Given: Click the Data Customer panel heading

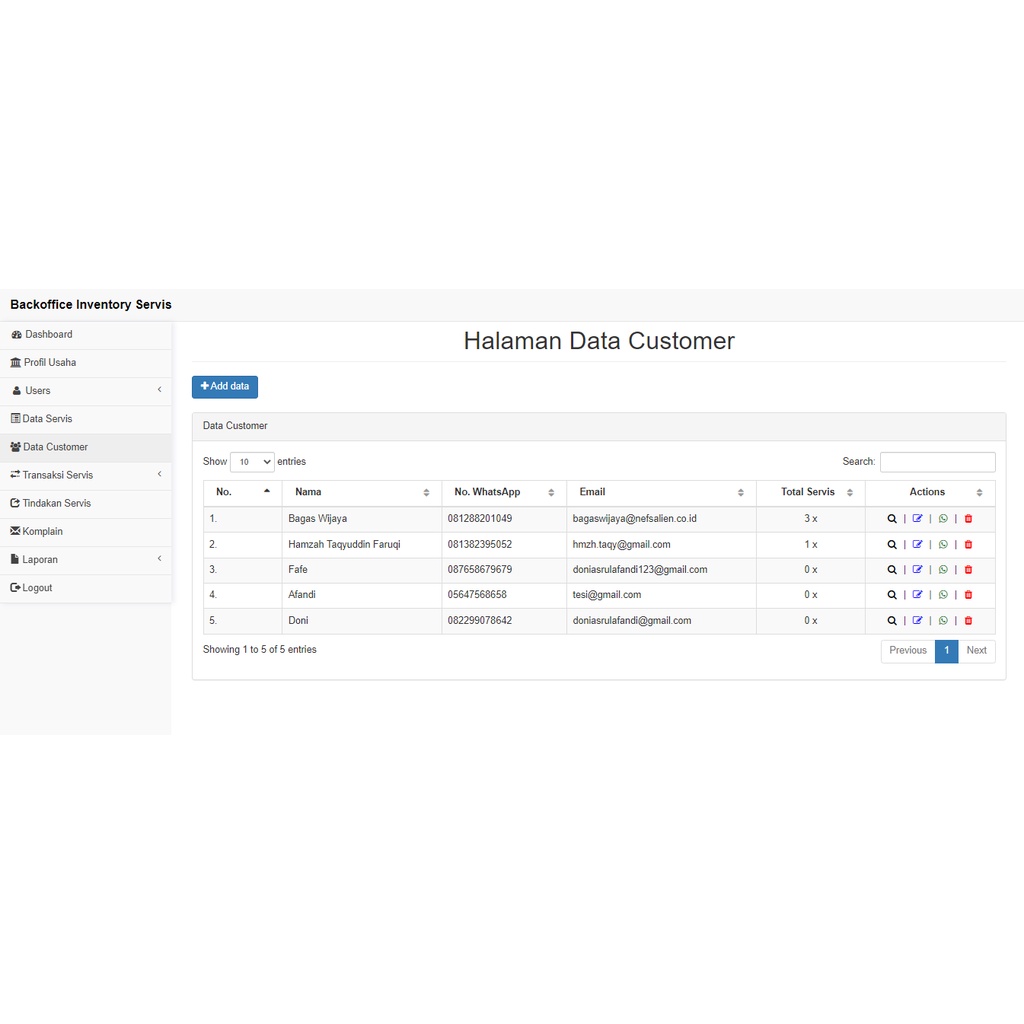Looking at the screenshot, I should pyautogui.click(x=235, y=426).
